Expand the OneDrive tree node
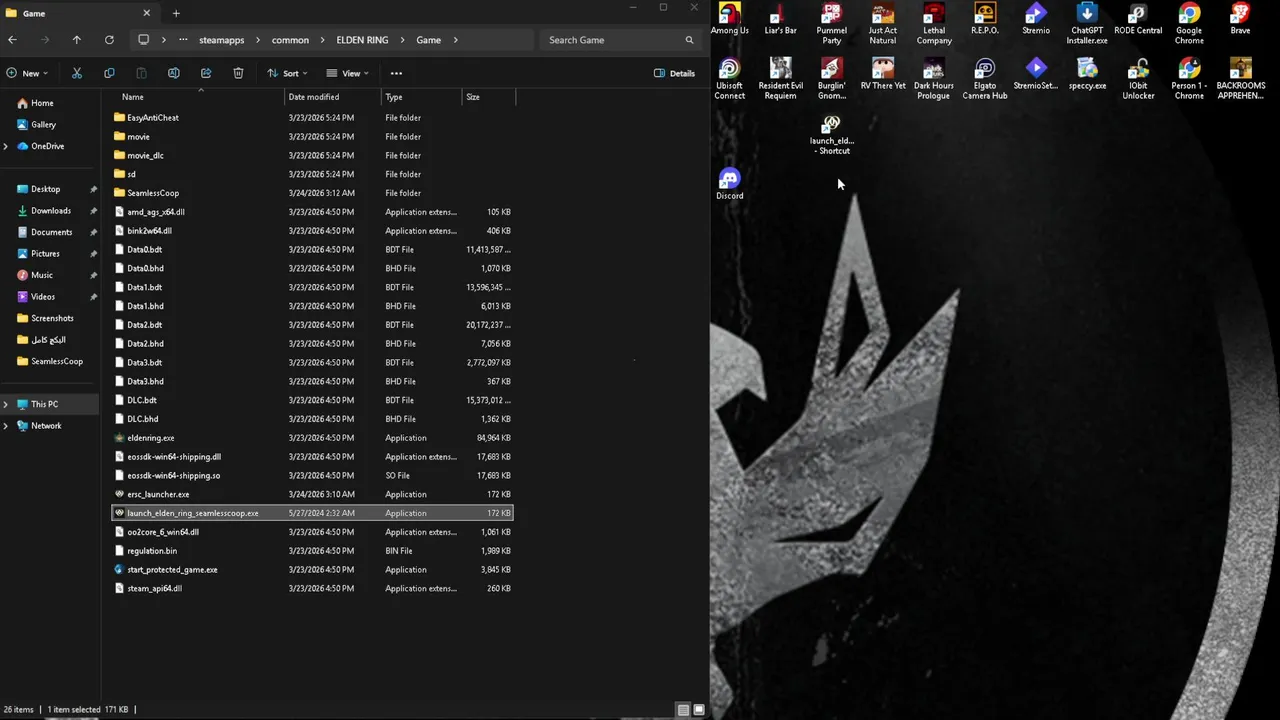 pos(6,146)
